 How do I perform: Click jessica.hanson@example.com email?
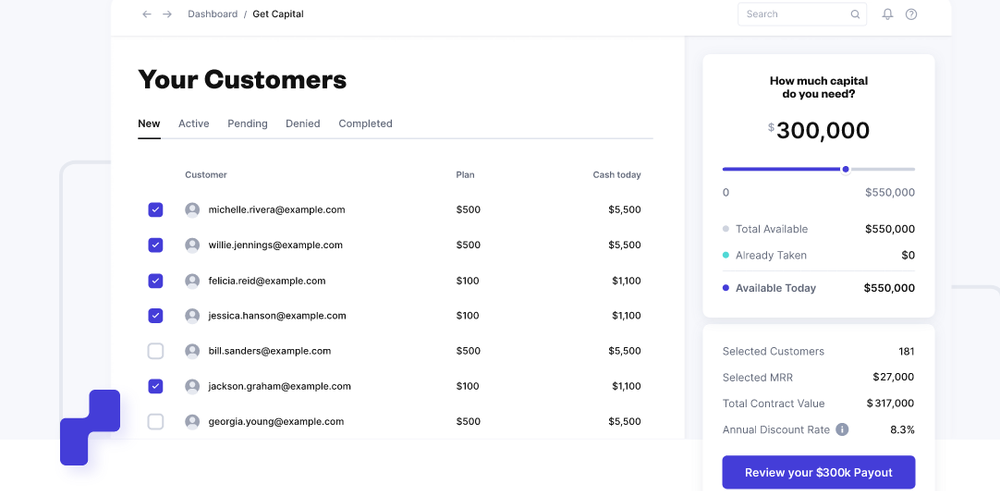[x=277, y=316]
